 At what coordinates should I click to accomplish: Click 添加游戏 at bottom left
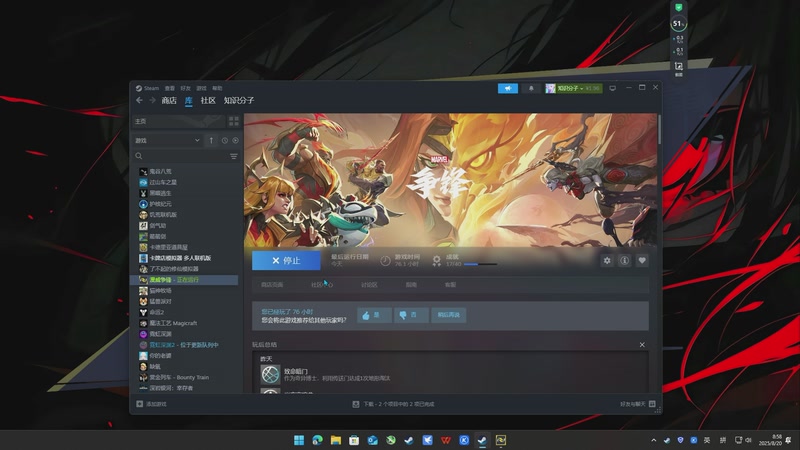[x=151, y=404]
